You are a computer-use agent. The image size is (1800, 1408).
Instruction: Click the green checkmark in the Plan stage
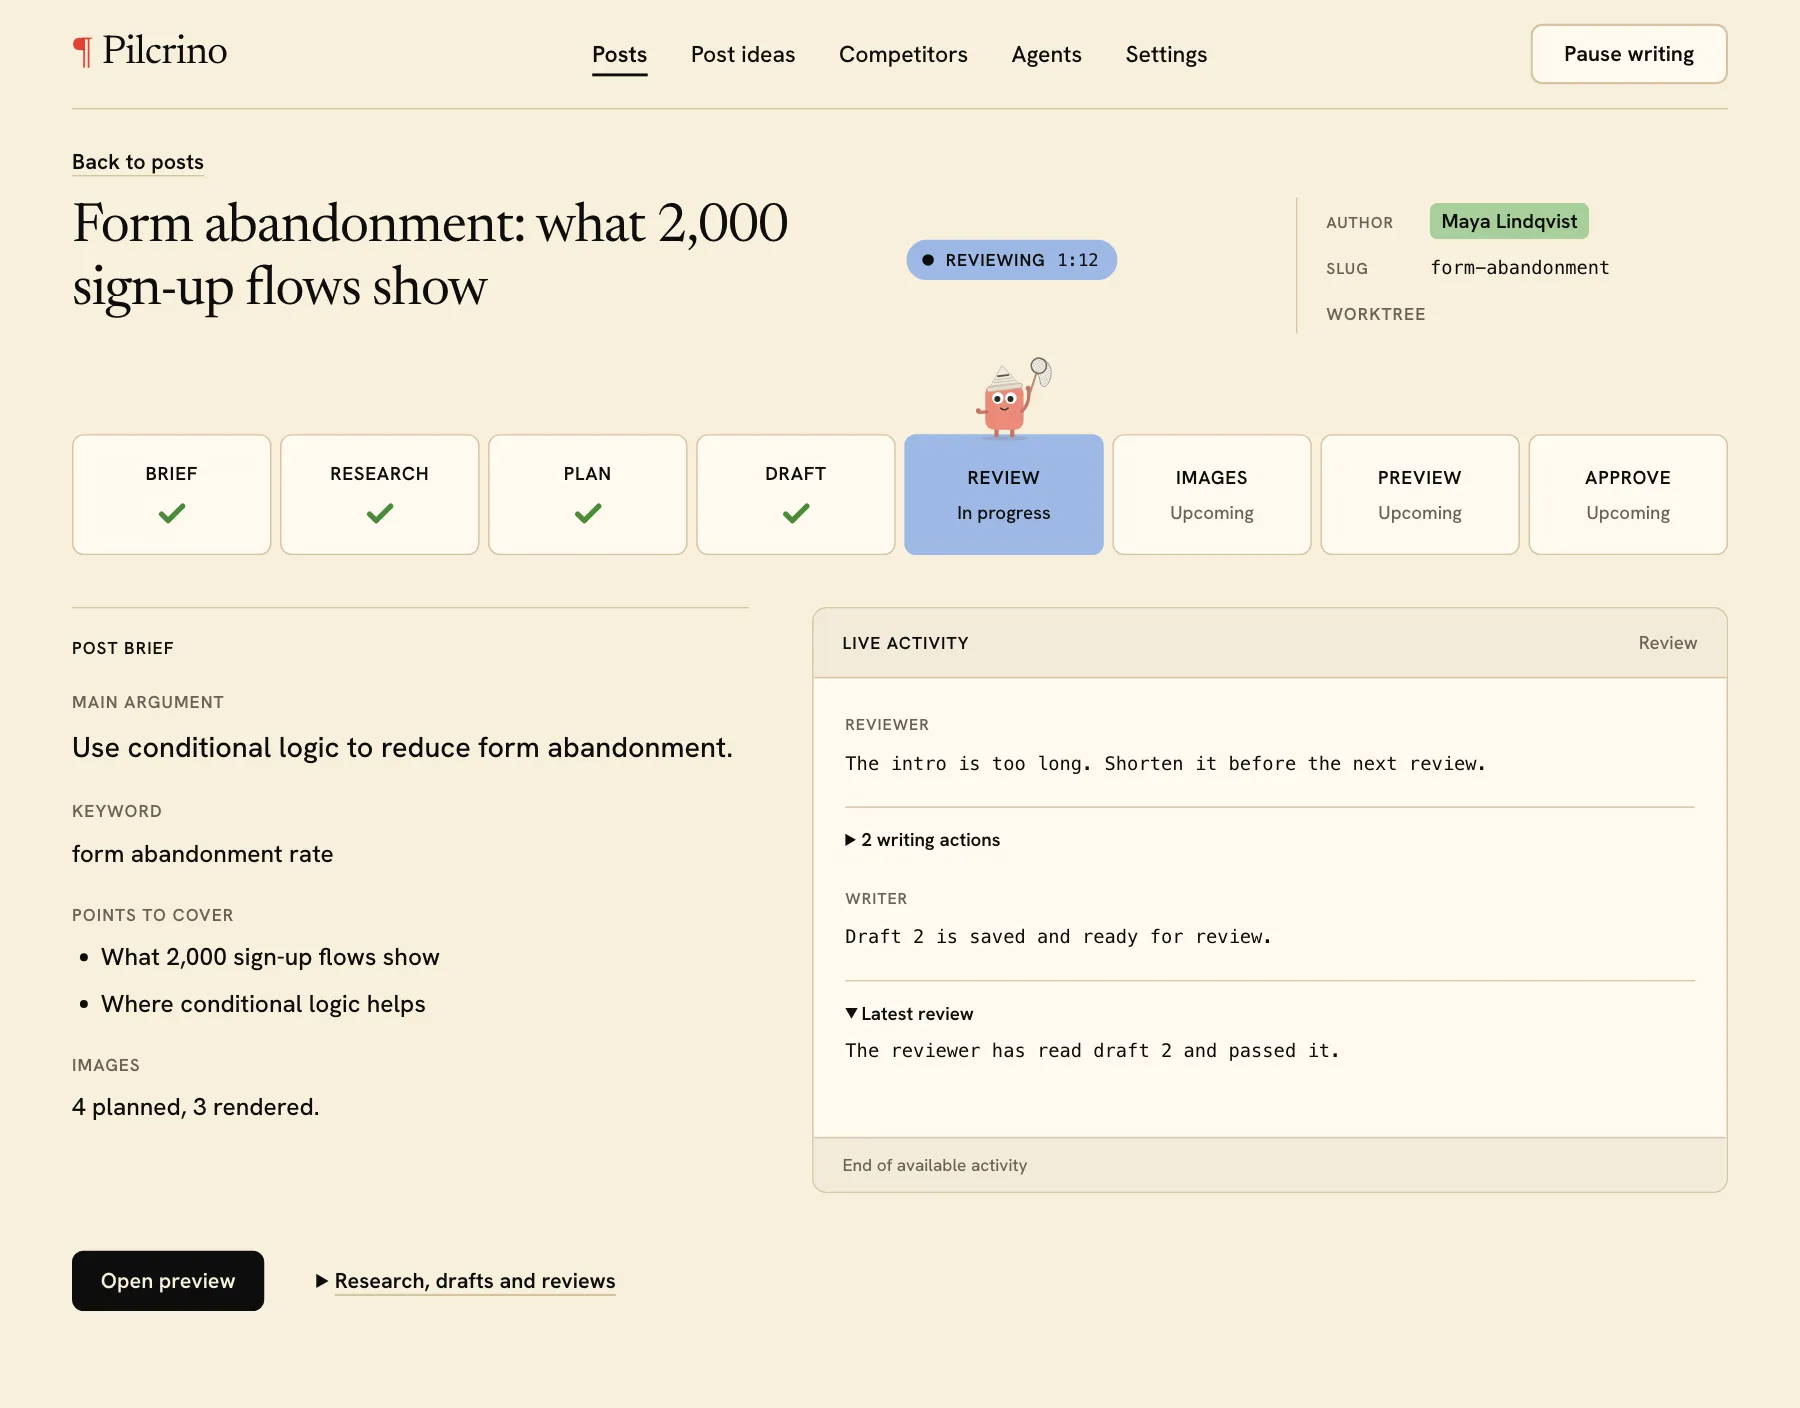tap(588, 513)
